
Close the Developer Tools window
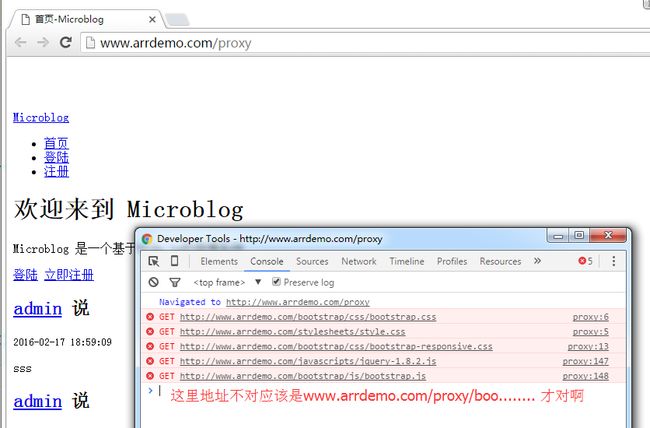tap(608, 236)
